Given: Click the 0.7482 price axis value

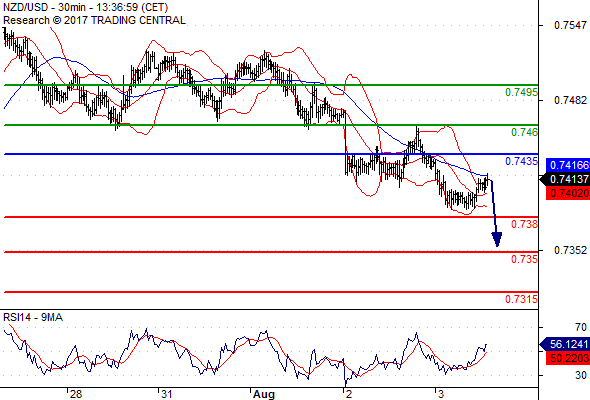Looking at the screenshot, I should pyautogui.click(x=570, y=100).
